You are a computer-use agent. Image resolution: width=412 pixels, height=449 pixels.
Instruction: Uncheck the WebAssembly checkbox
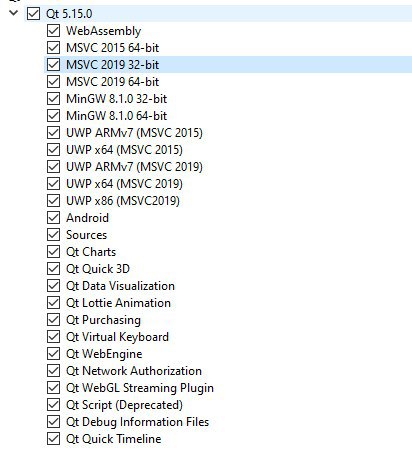tap(53, 31)
